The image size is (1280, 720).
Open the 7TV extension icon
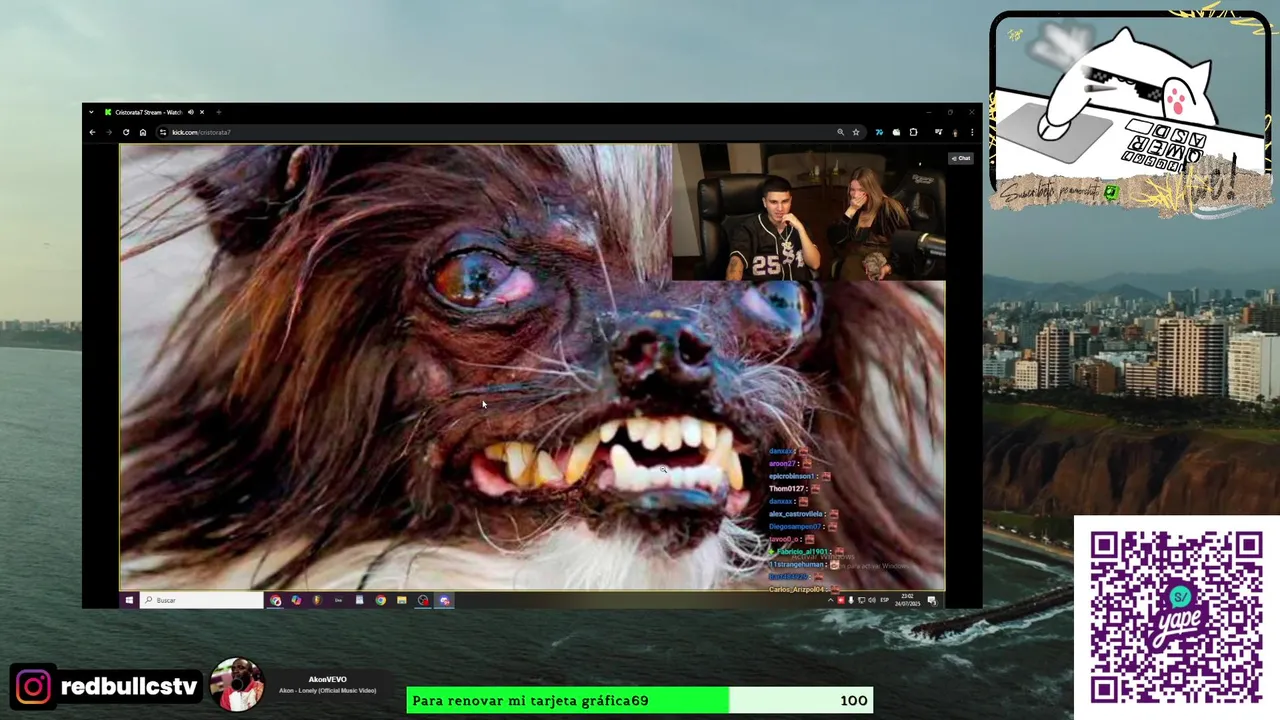coord(879,132)
